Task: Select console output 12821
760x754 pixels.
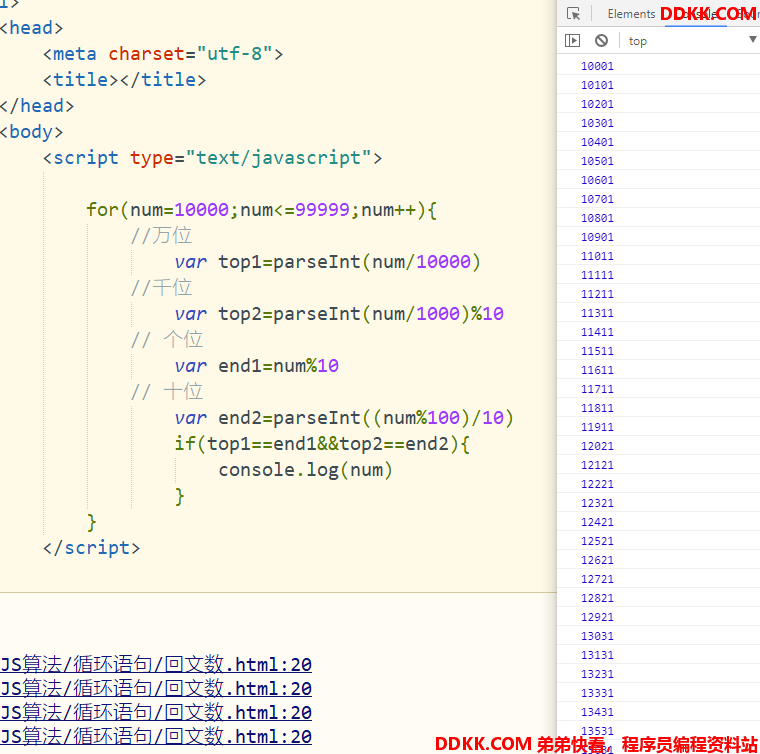Action: click(x=597, y=598)
